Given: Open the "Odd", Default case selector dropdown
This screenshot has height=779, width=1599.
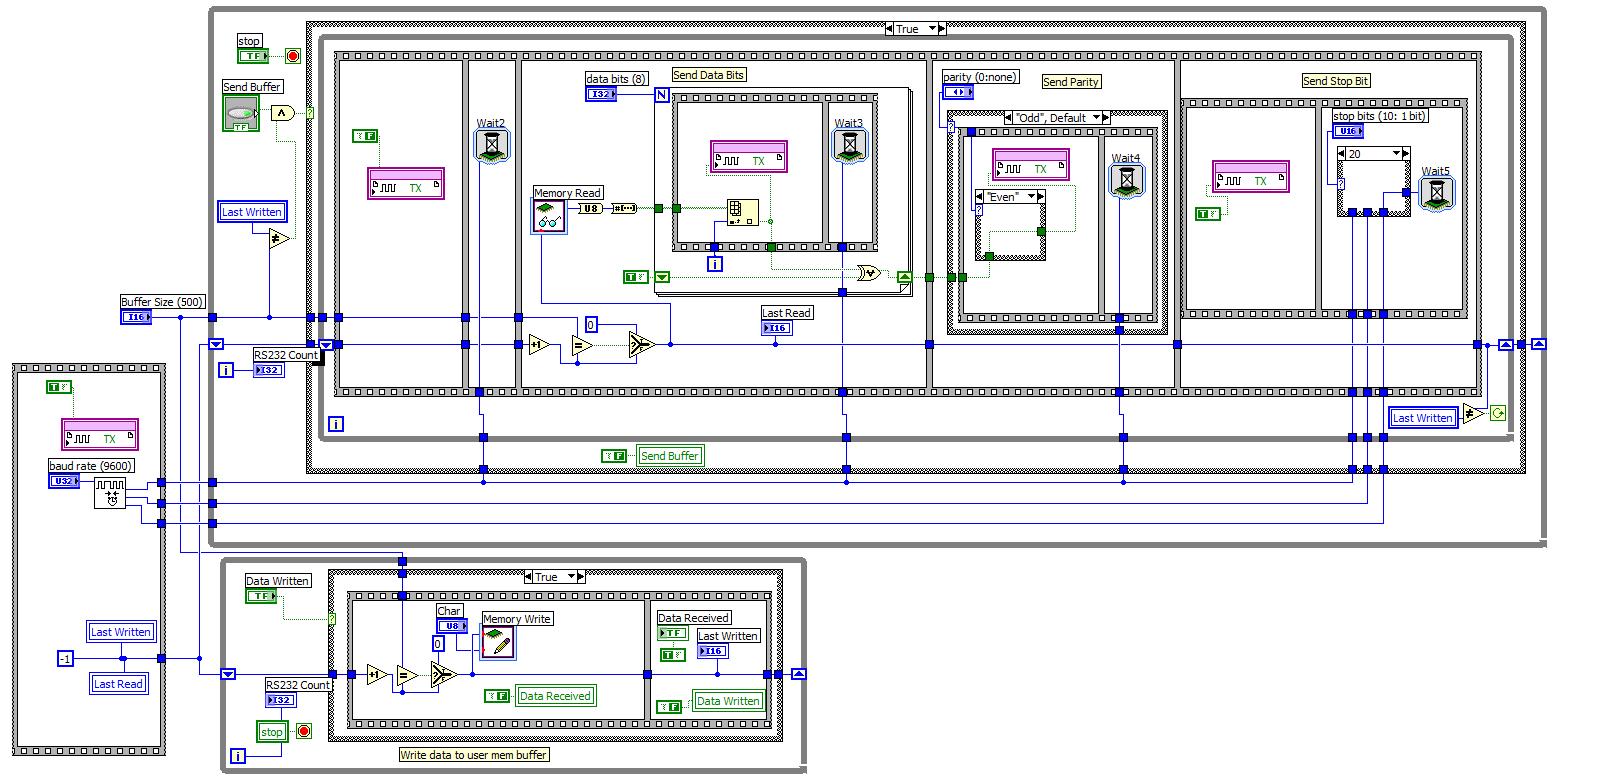Looking at the screenshot, I should (x=1096, y=118).
